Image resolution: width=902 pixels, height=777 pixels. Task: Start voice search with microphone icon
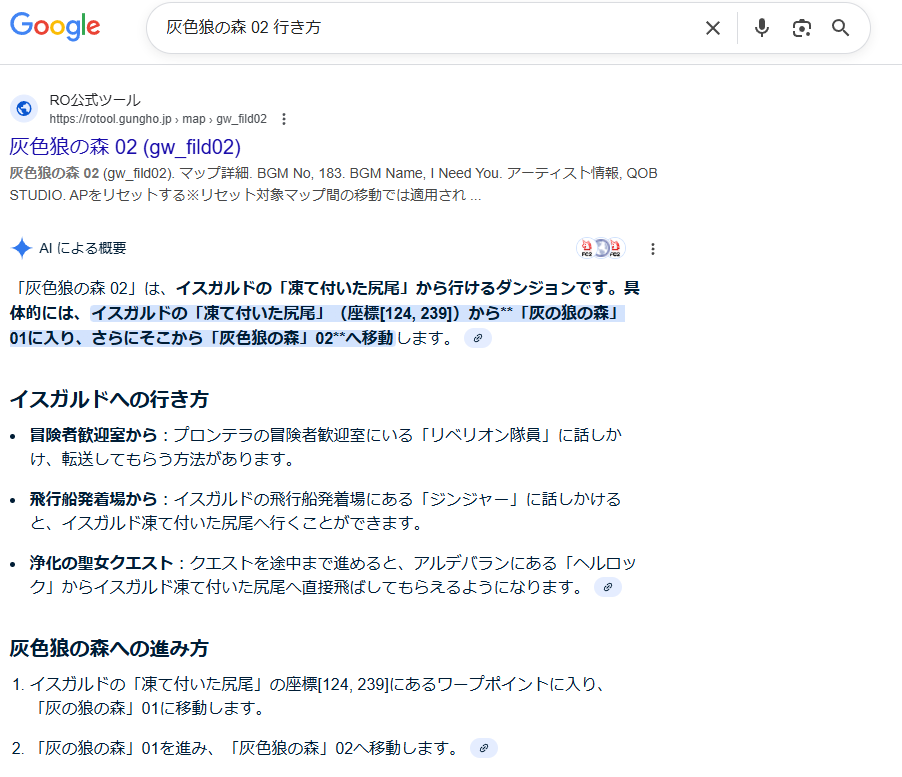(x=762, y=28)
